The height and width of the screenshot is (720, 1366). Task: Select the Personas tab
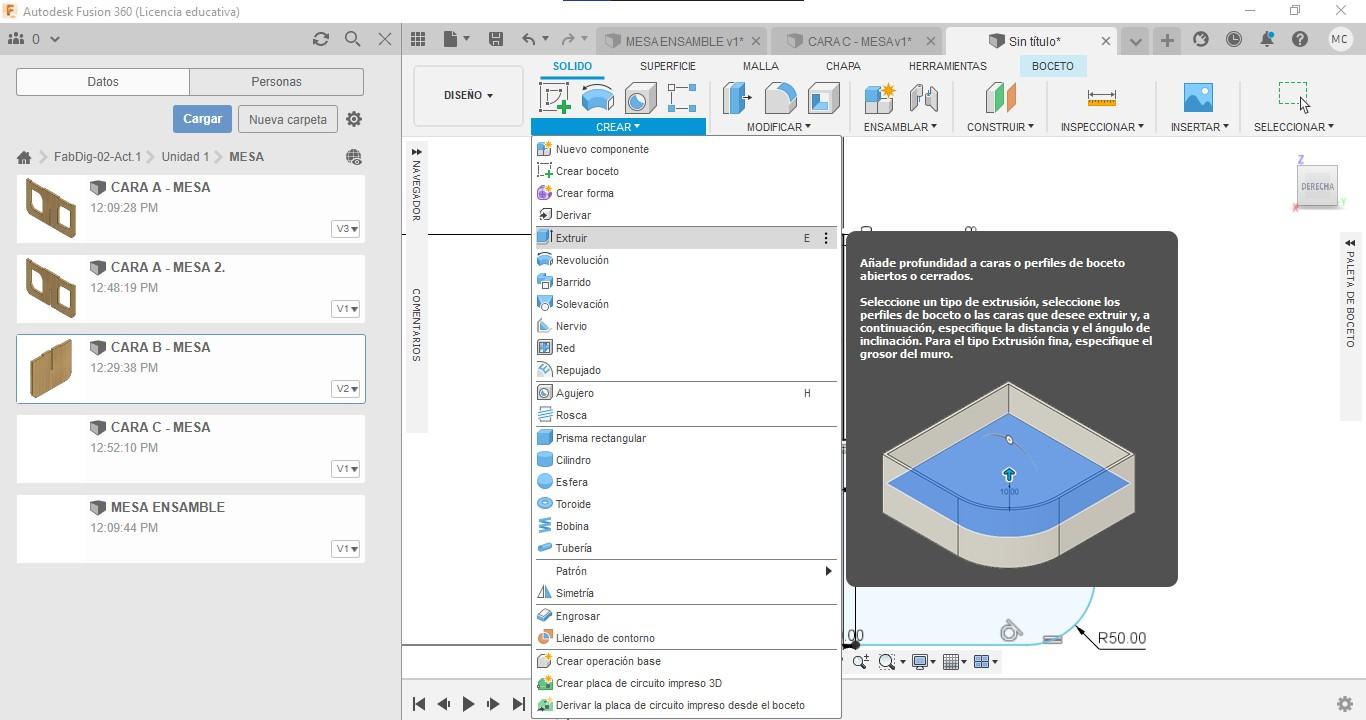click(x=276, y=82)
